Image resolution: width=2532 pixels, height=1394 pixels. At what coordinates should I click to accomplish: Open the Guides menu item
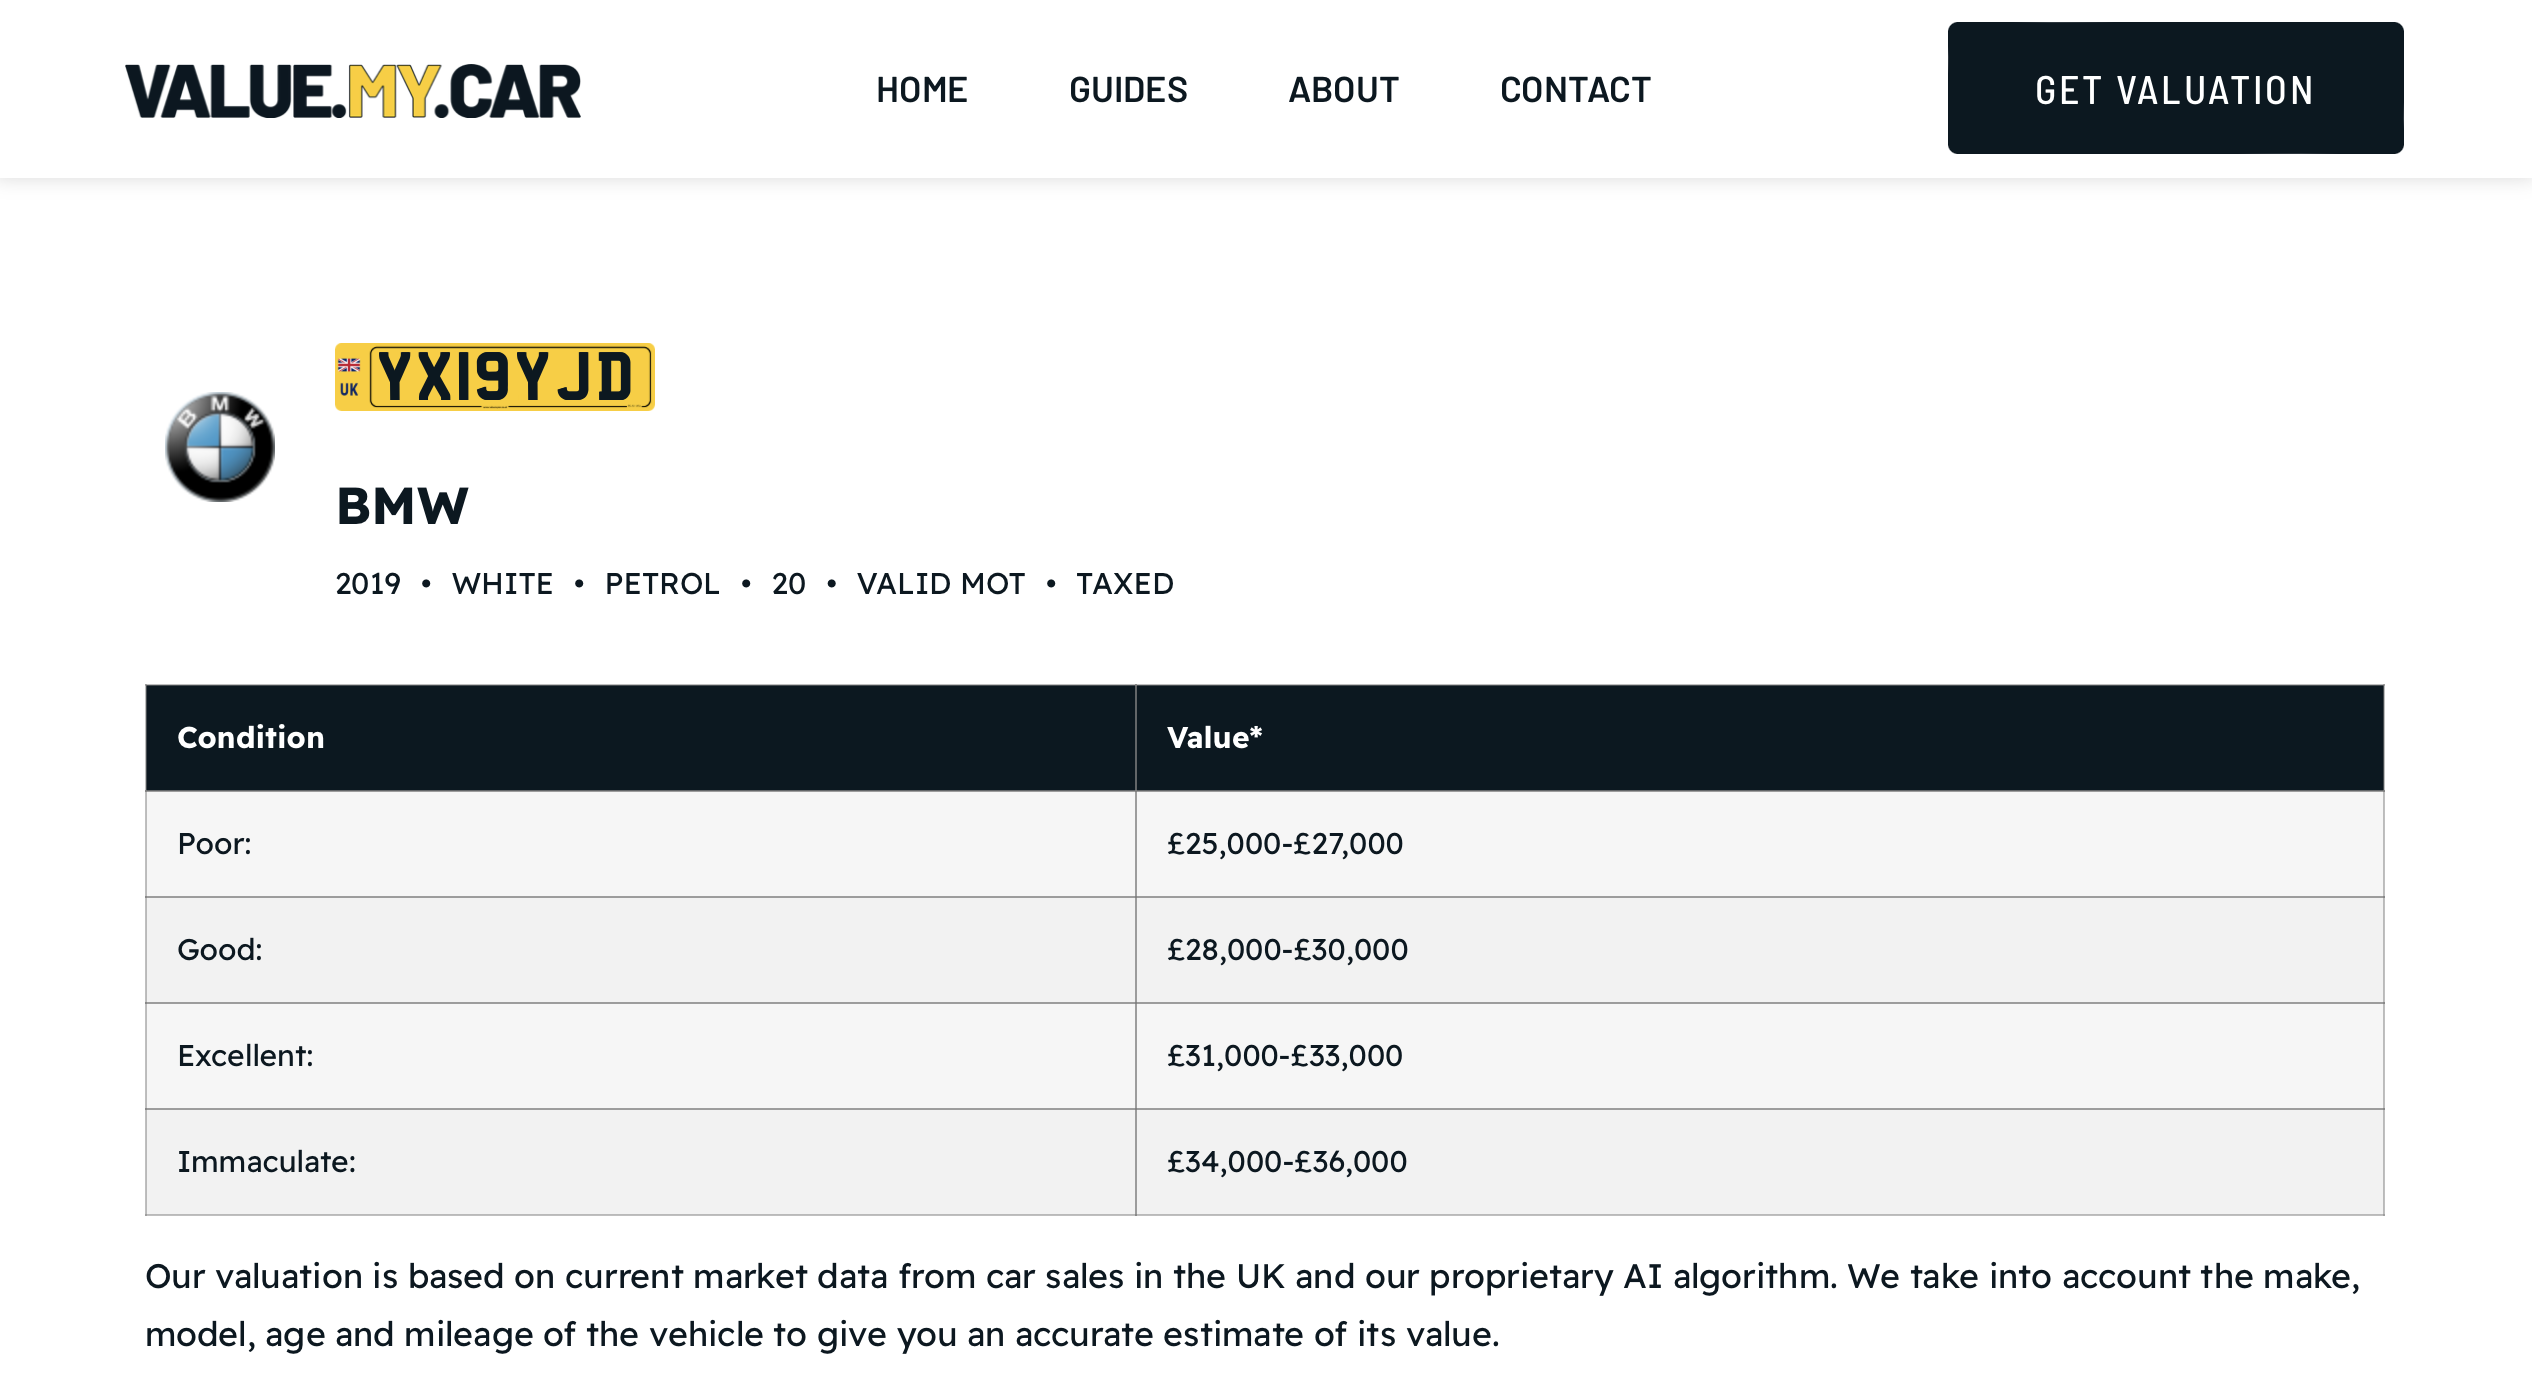pyautogui.click(x=1128, y=90)
